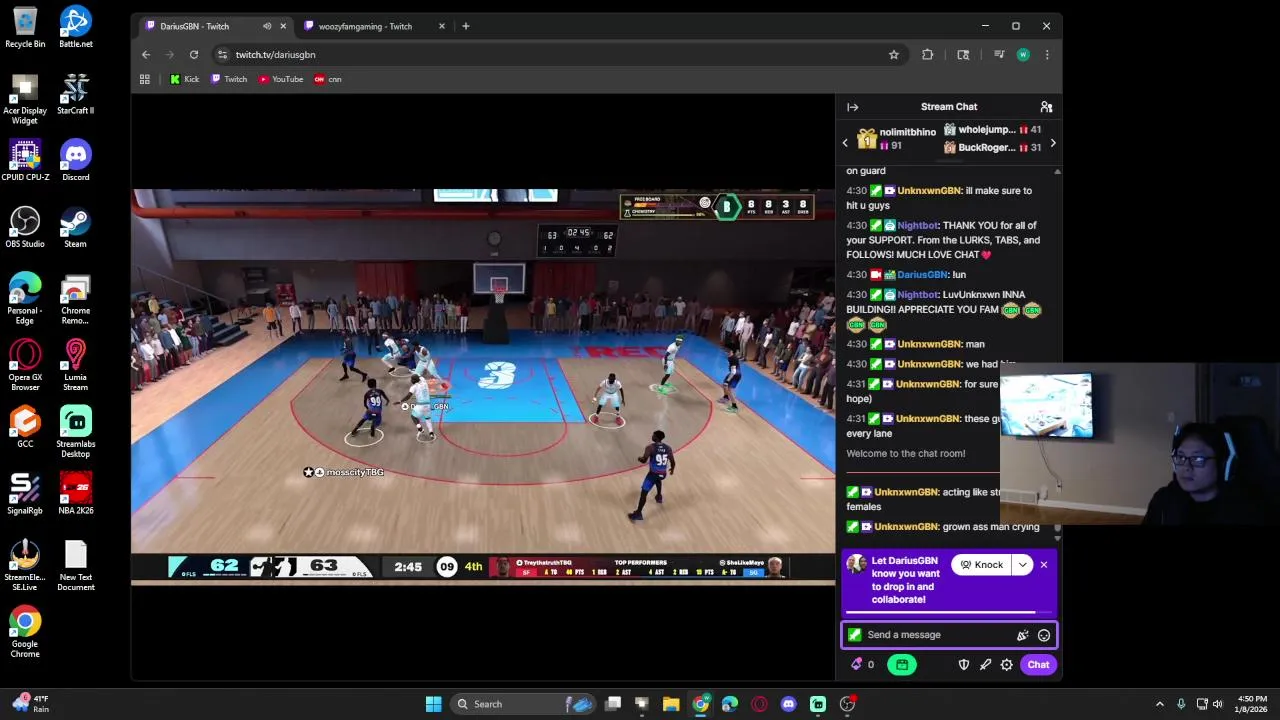Open Chrome extensions puzzle icon
Image resolution: width=1280 pixels, height=720 pixels.
tap(928, 55)
